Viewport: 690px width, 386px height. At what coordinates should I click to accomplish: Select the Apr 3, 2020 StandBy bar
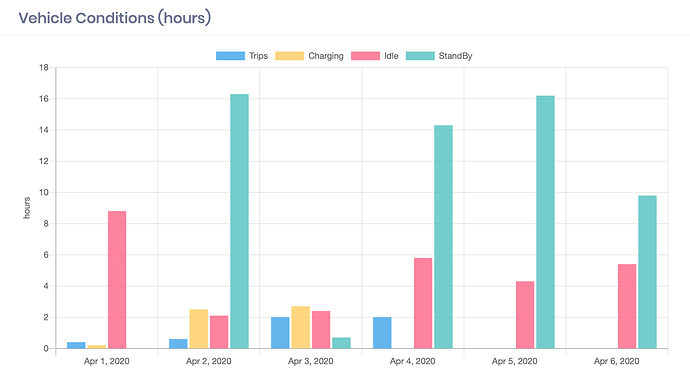341,343
